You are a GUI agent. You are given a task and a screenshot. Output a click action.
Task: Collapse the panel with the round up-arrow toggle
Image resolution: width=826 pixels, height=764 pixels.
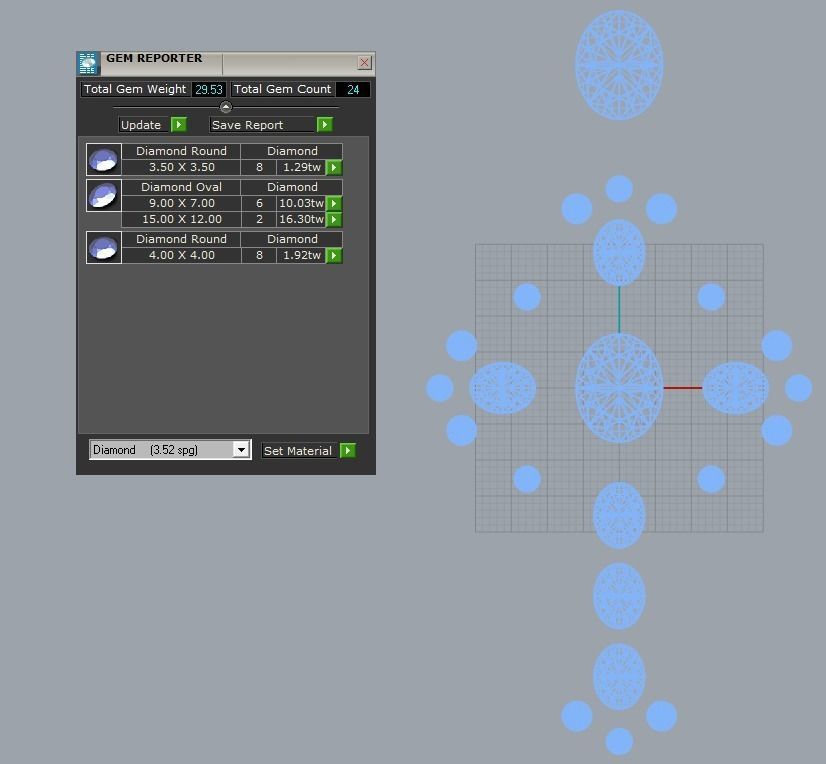[225, 107]
